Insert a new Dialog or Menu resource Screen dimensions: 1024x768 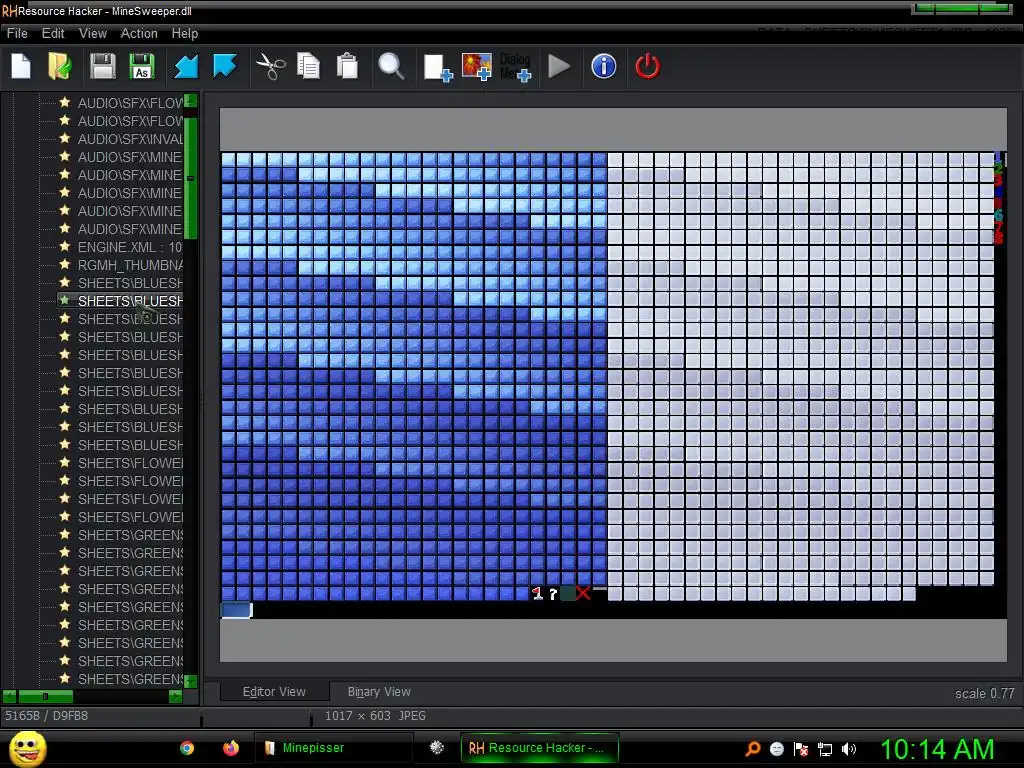pyautogui.click(x=516, y=67)
